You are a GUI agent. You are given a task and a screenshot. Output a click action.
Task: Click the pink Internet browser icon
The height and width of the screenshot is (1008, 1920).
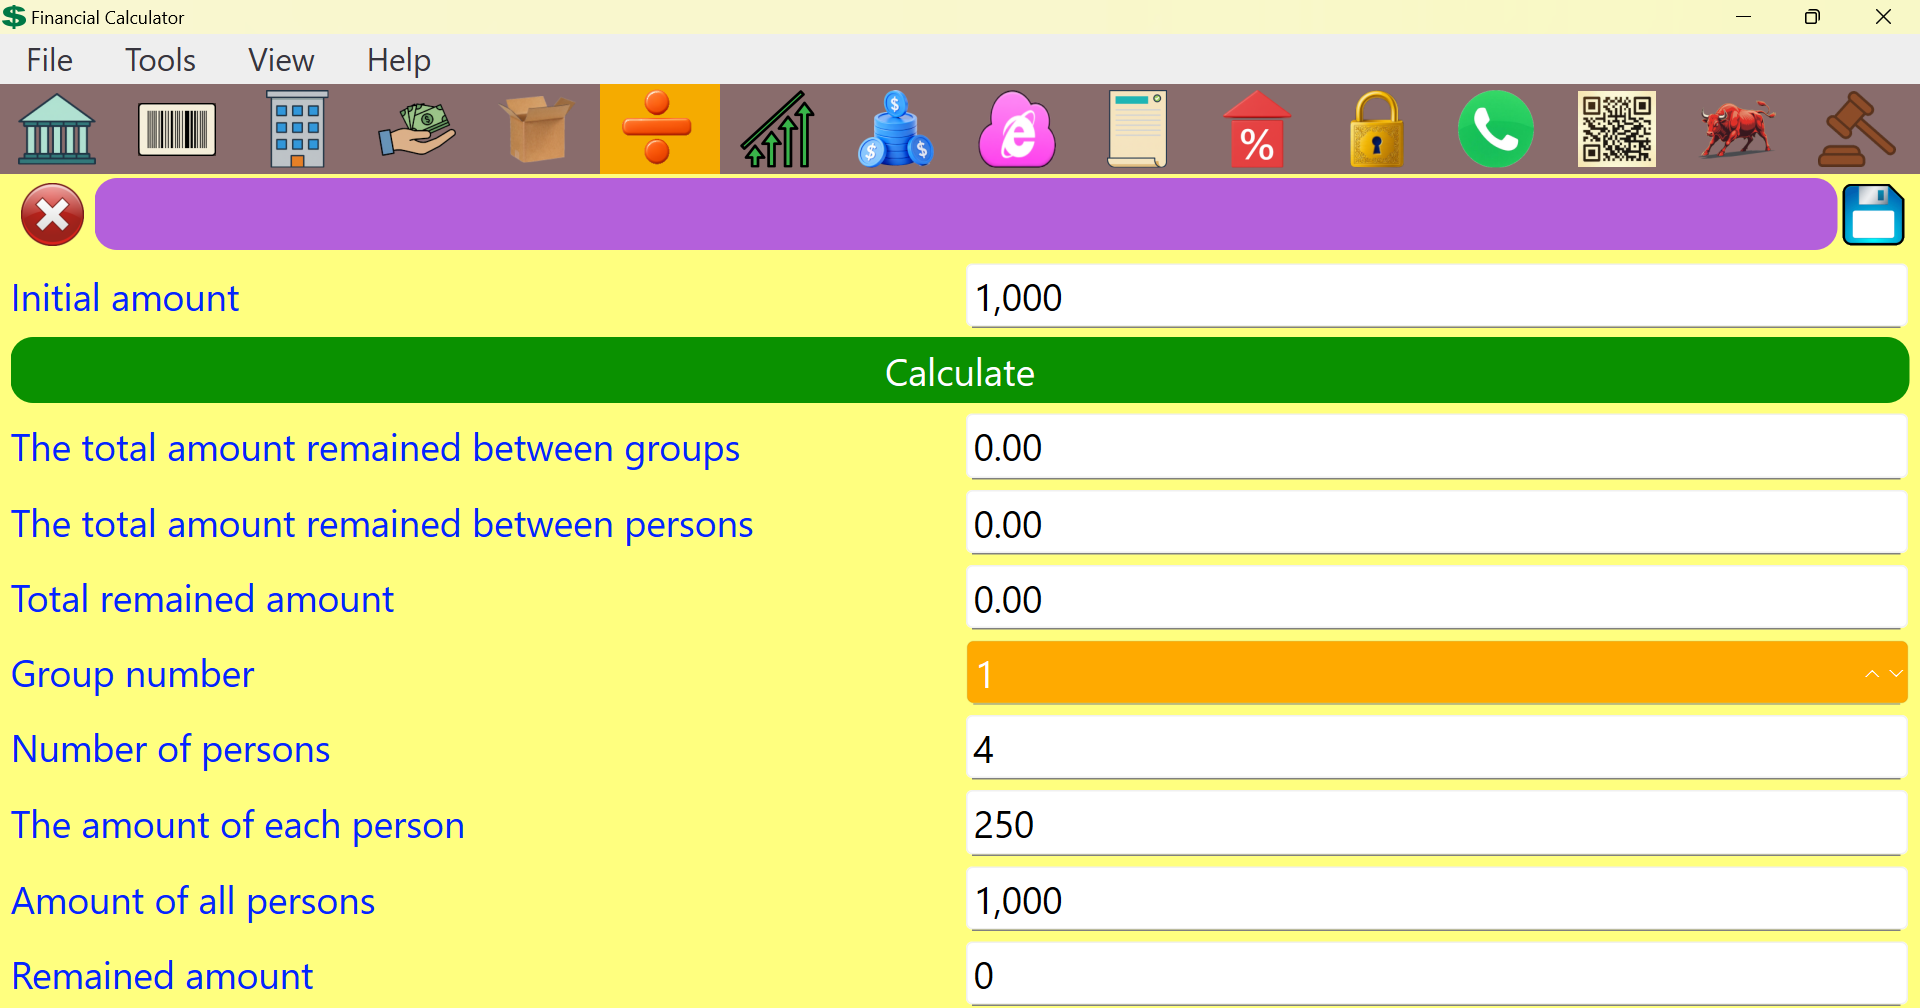click(1016, 129)
